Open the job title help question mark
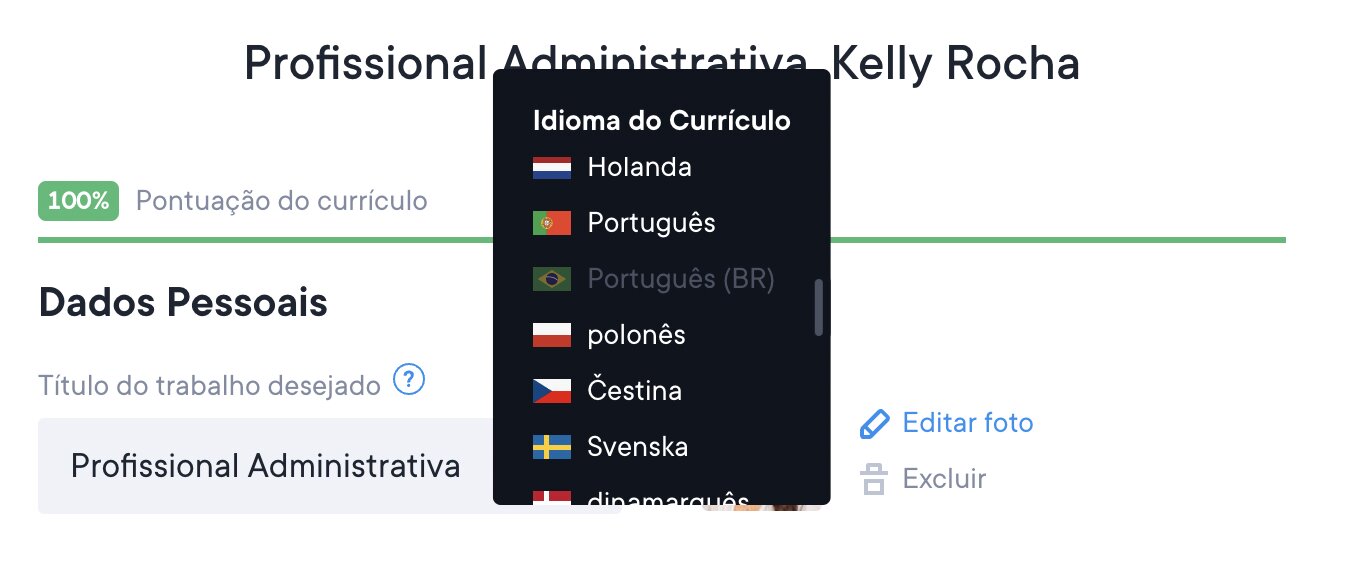The width and height of the screenshot is (1356, 562). pos(409,381)
